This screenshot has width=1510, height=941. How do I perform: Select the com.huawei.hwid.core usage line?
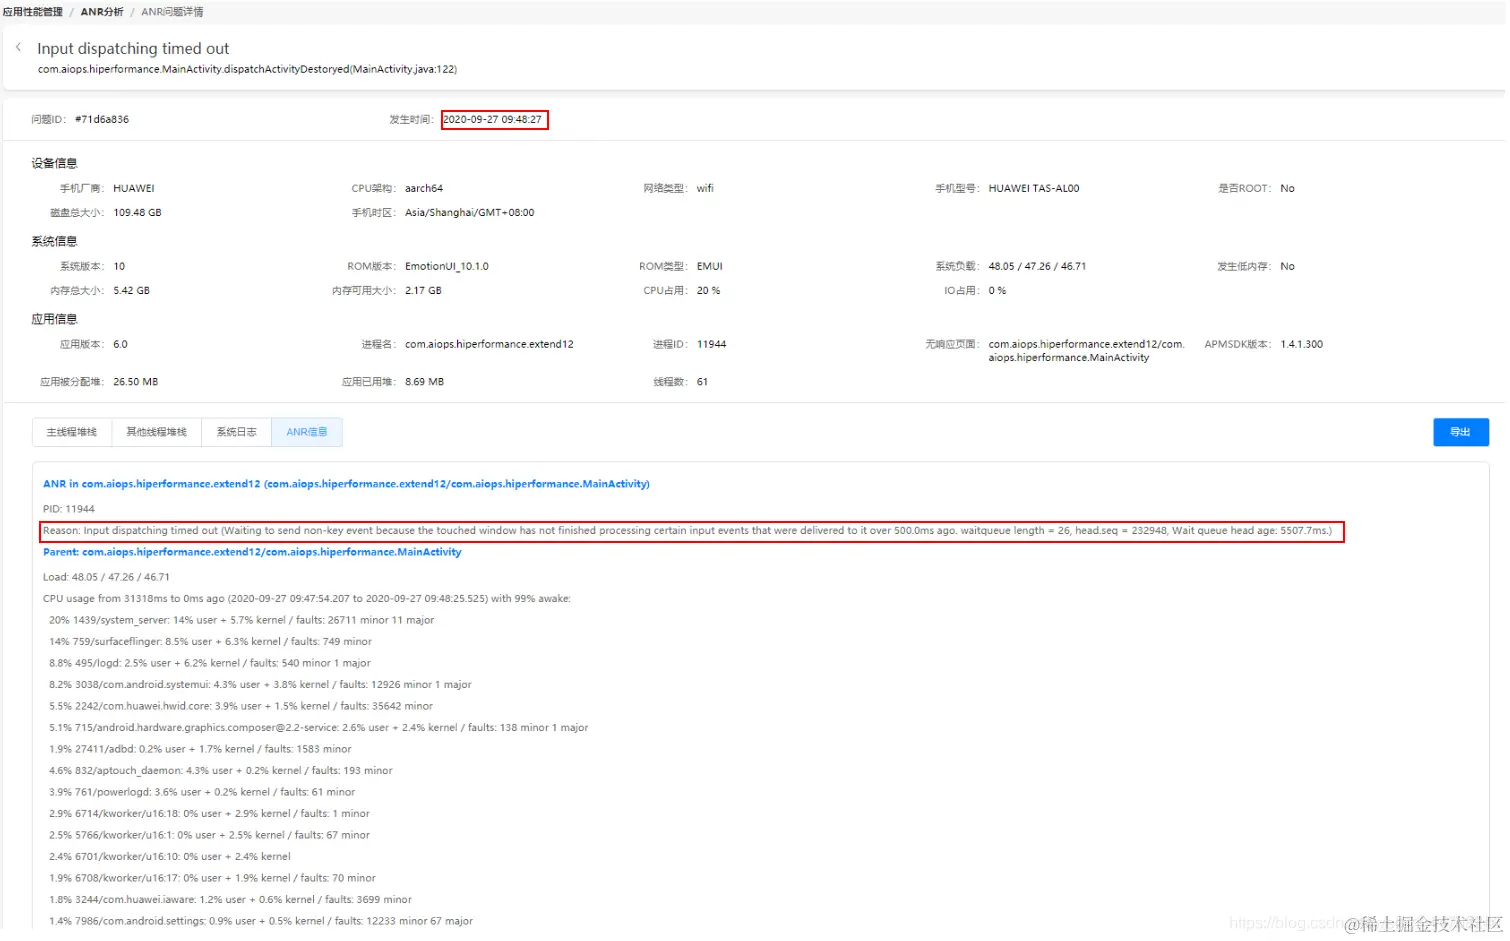(241, 706)
